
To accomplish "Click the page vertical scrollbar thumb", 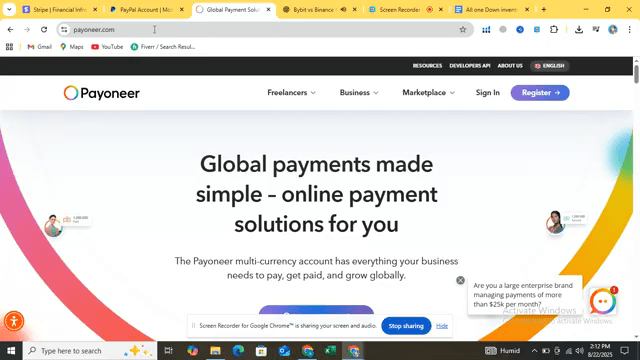I will 636,73.
